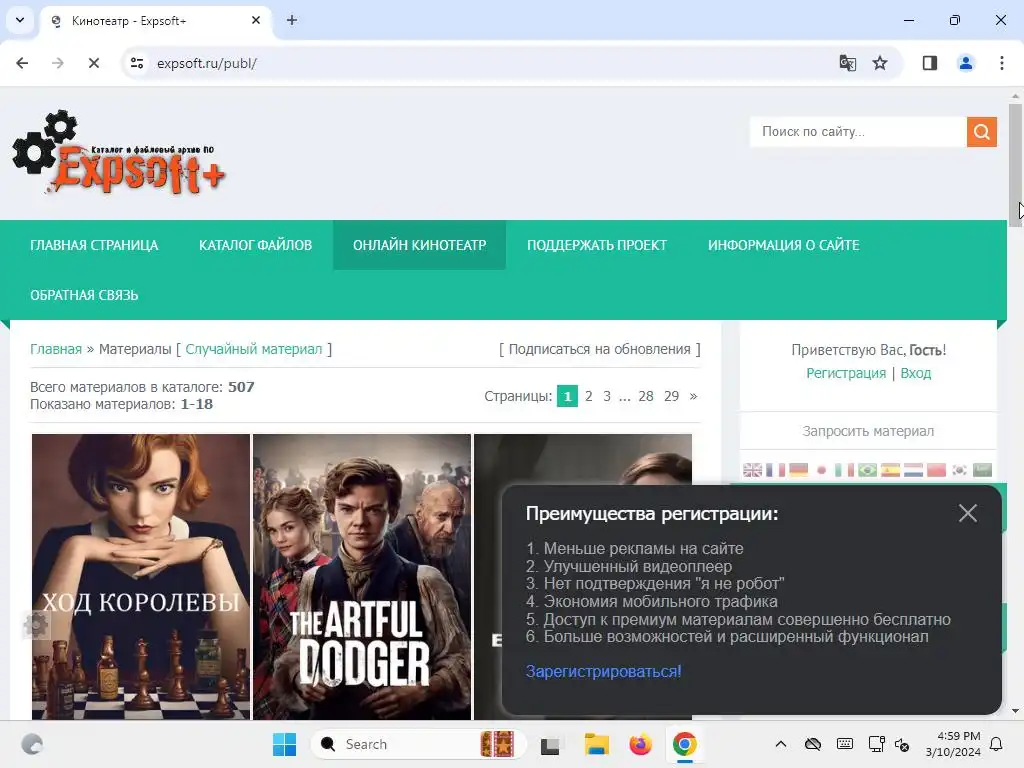
Task: Open the tab search dropdown arrow
Action: (x=20, y=20)
